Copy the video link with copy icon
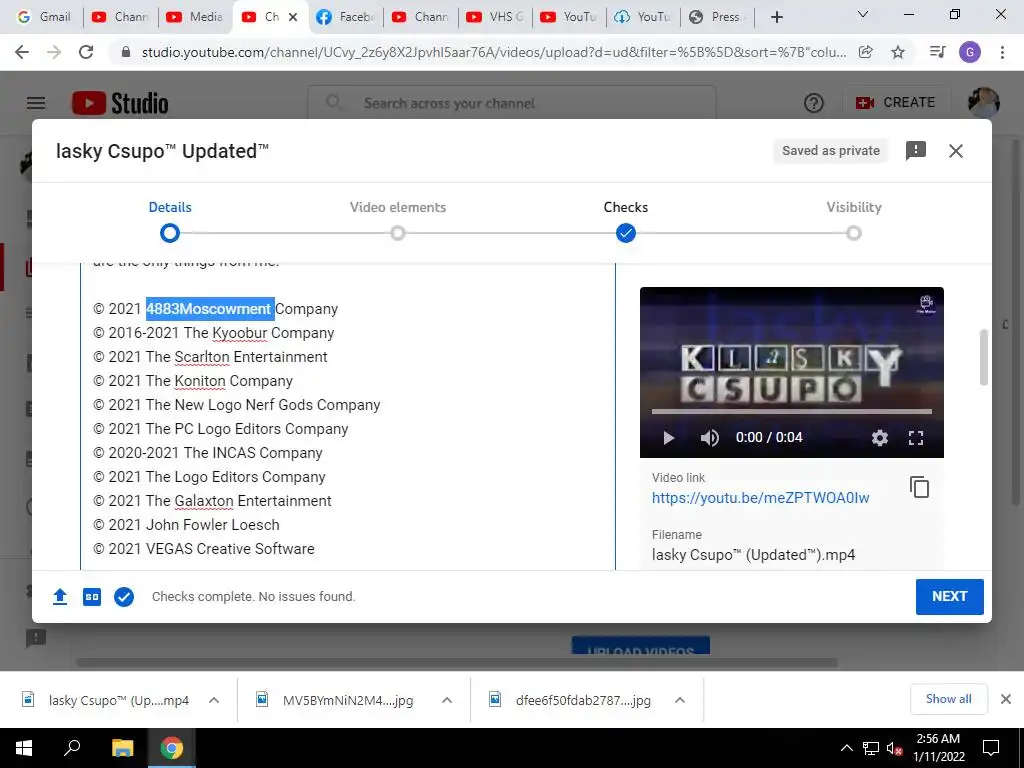The height and width of the screenshot is (768, 1024). tap(920, 487)
